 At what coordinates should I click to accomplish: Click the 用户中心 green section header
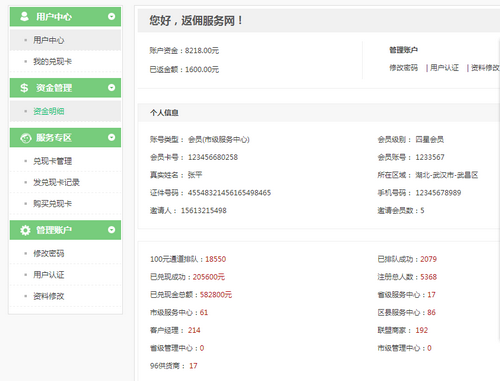coord(65,16)
